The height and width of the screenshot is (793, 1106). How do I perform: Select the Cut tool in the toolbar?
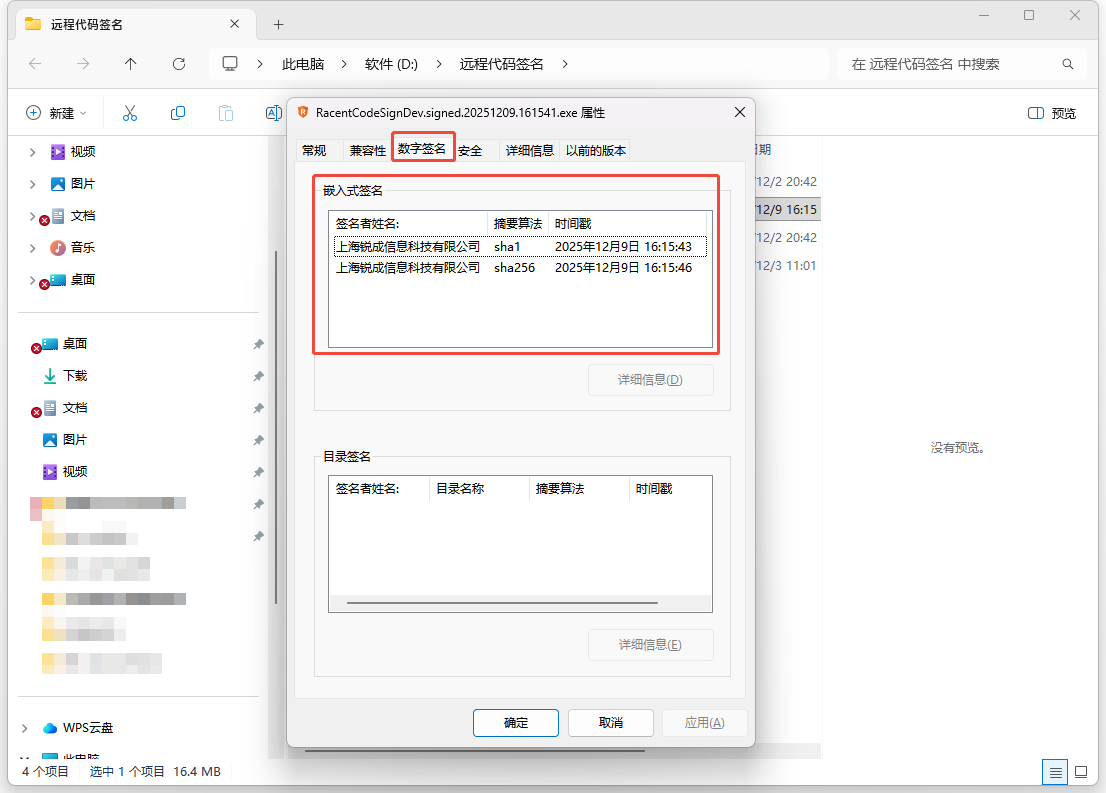click(128, 112)
